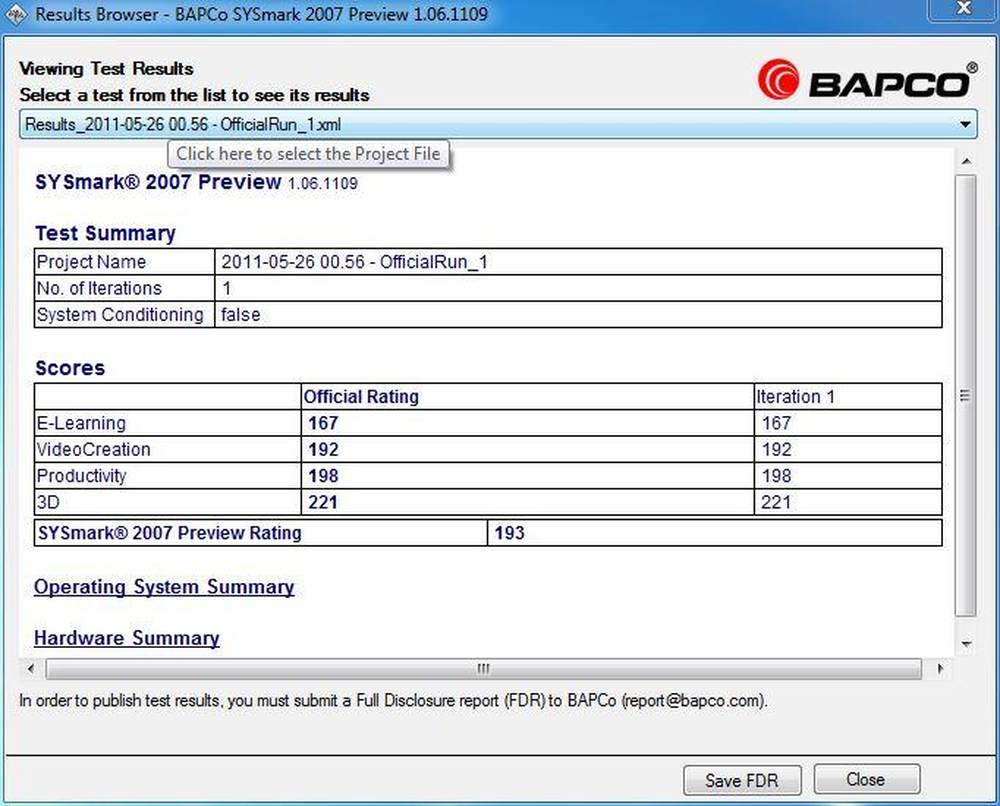Click the Official Rating column header

coord(361,397)
